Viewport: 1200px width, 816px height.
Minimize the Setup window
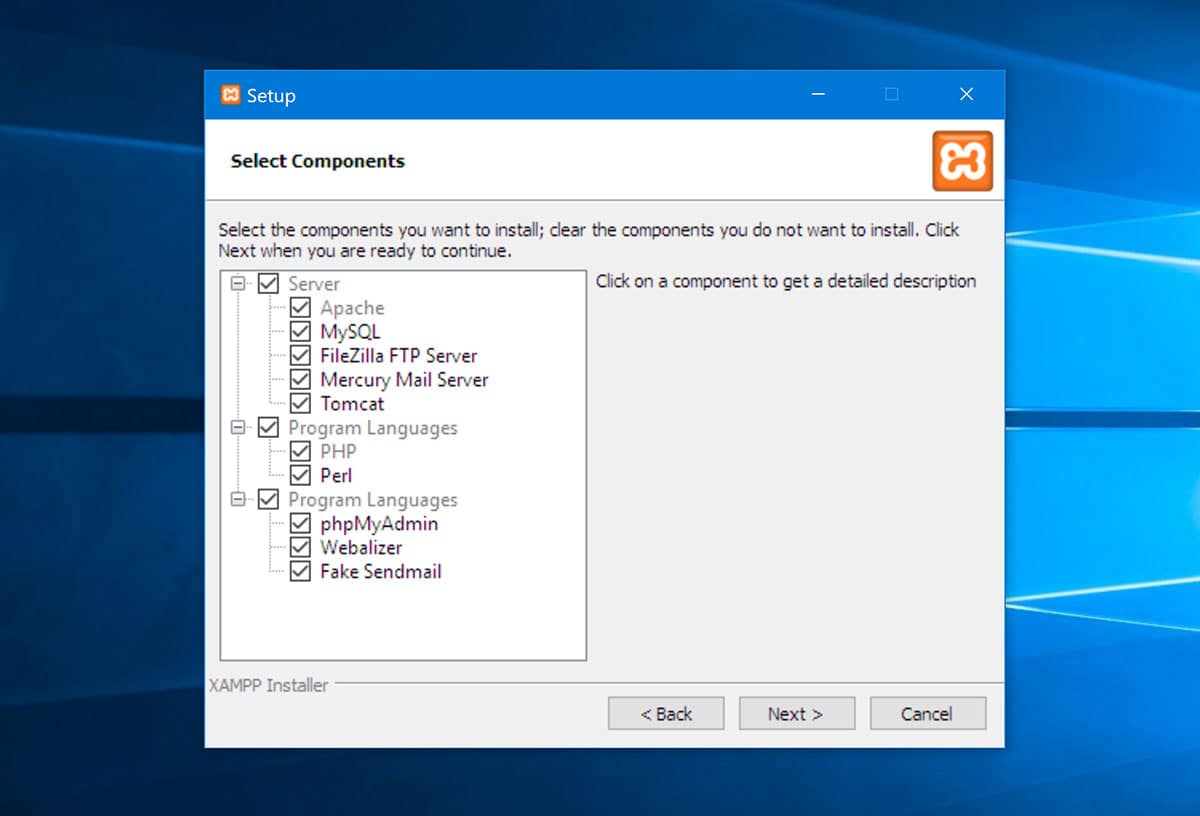coord(819,95)
